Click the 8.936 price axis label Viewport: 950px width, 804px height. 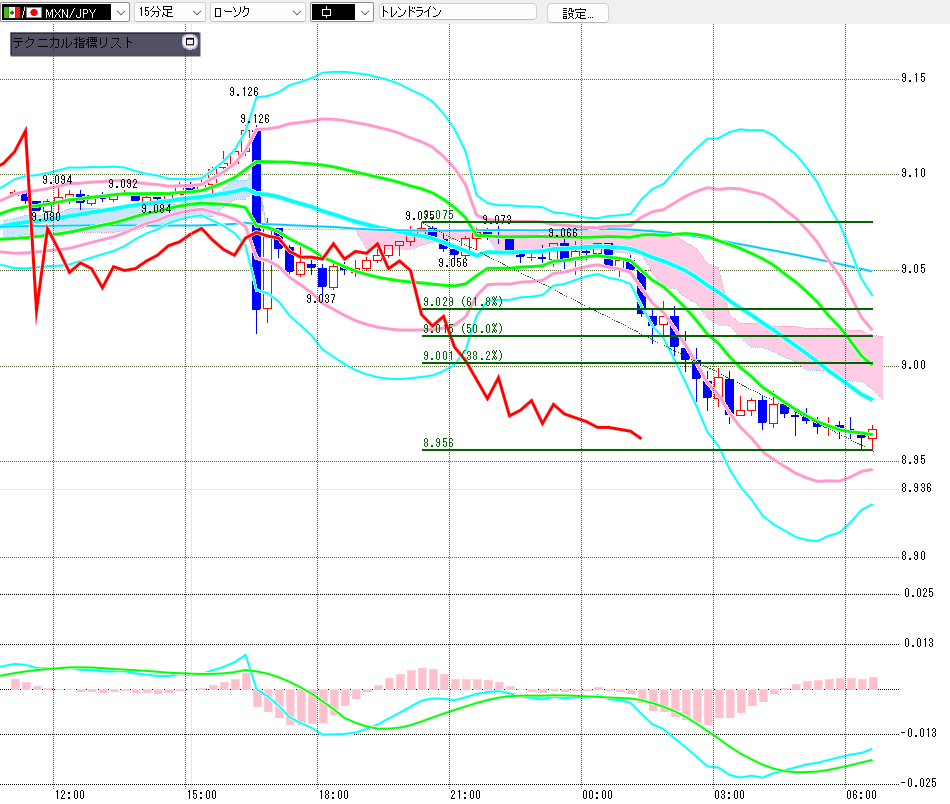915,488
